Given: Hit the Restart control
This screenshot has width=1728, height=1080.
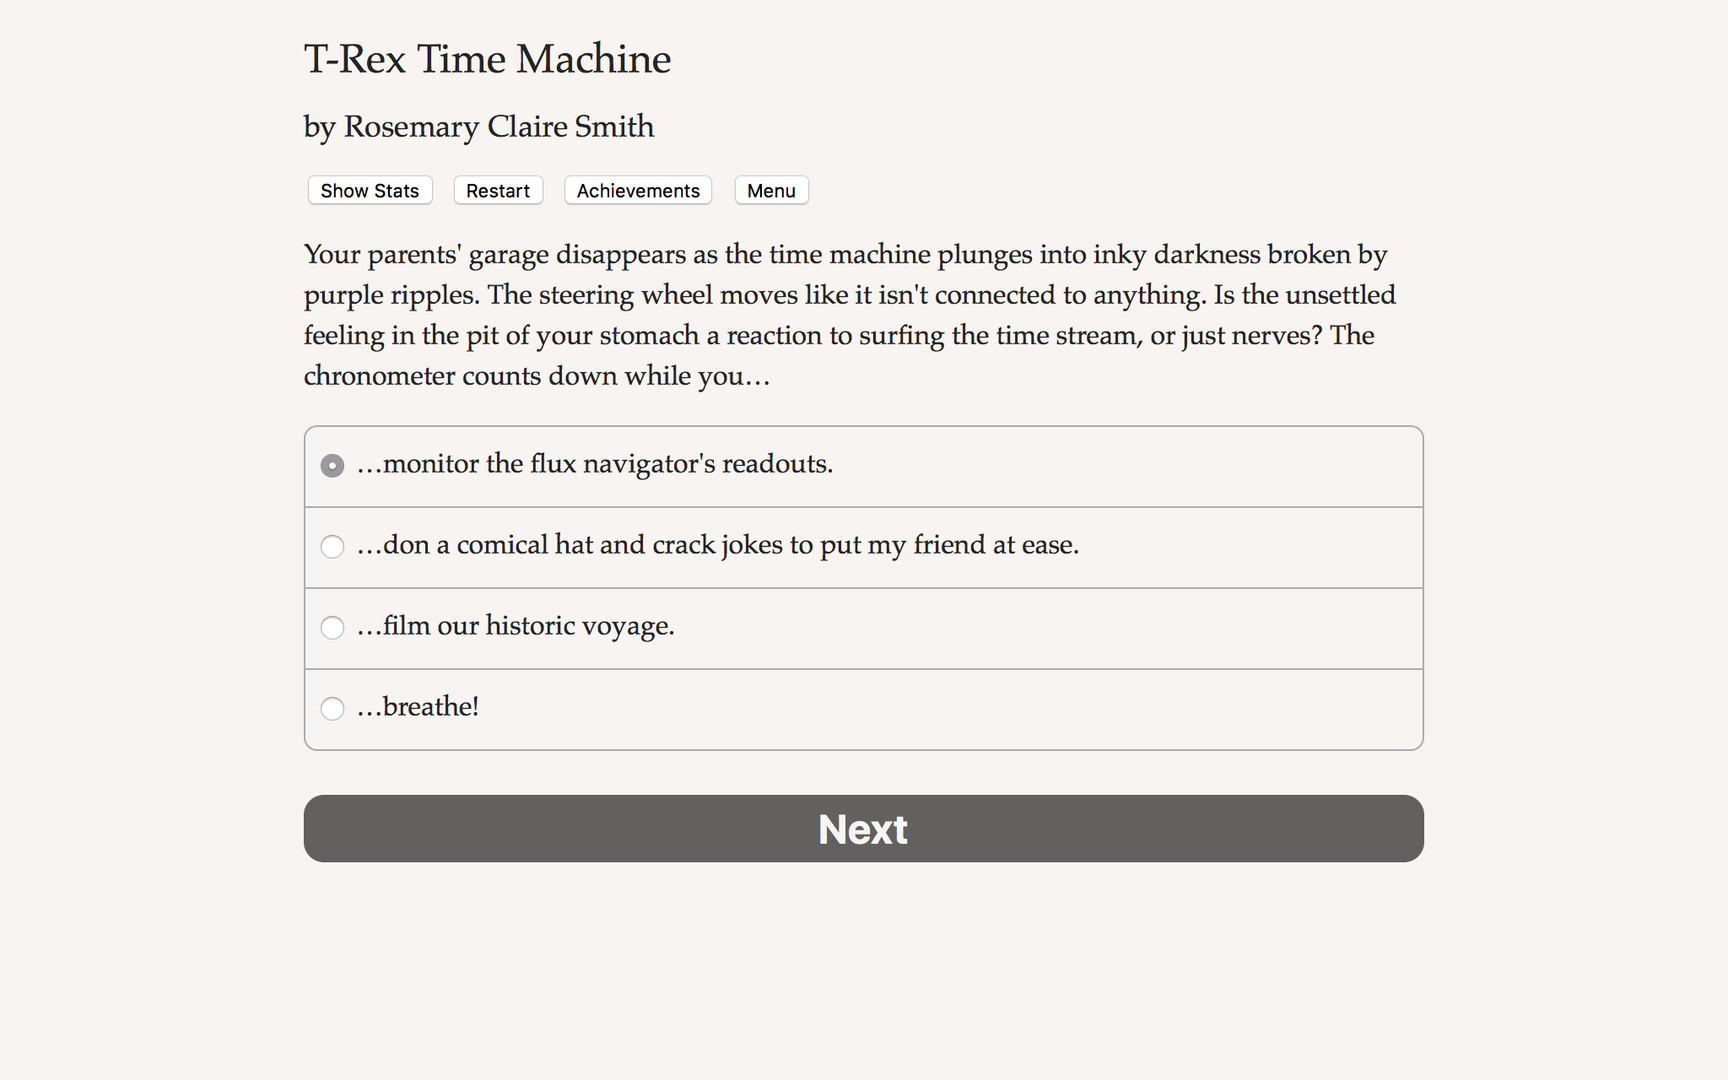Looking at the screenshot, I should point(497,190).
